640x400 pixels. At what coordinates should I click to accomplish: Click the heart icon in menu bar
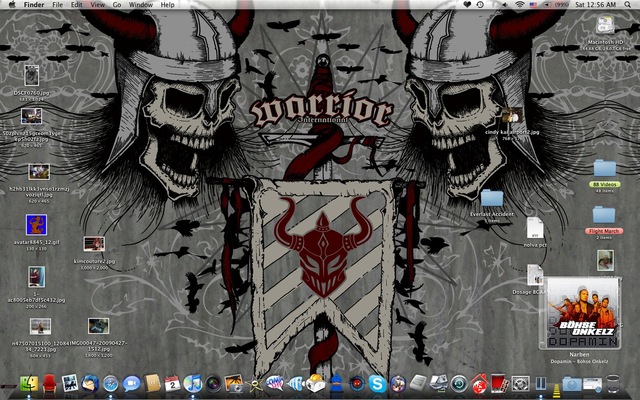[467, 4]
